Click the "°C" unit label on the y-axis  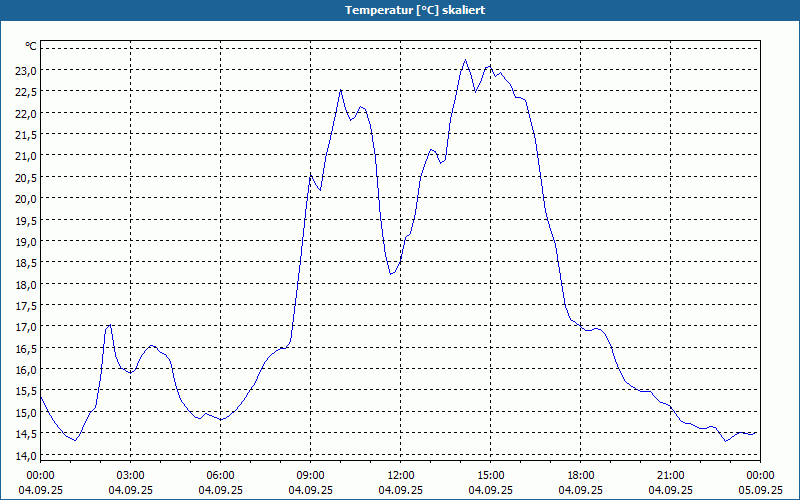(x=31, y=46)
